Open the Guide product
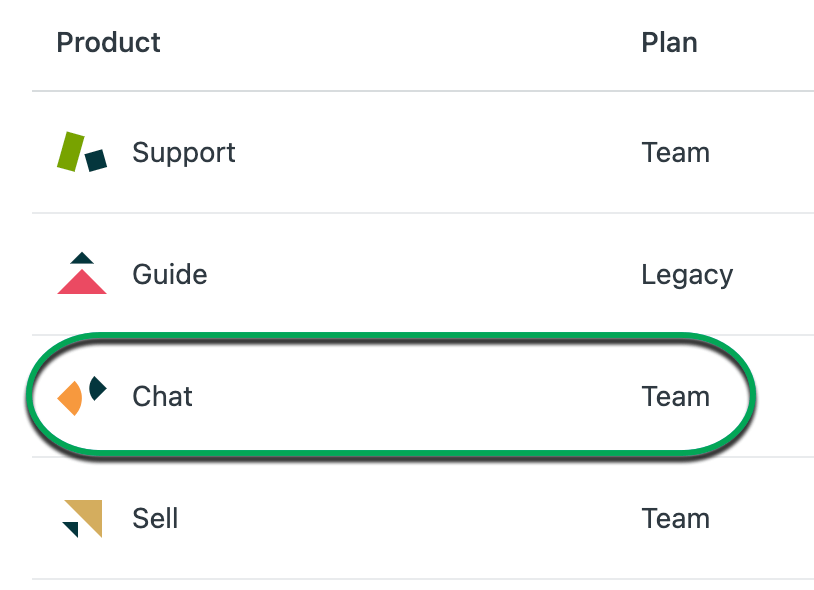This screenshot has height=590, width=814. [x=170, y=275]
